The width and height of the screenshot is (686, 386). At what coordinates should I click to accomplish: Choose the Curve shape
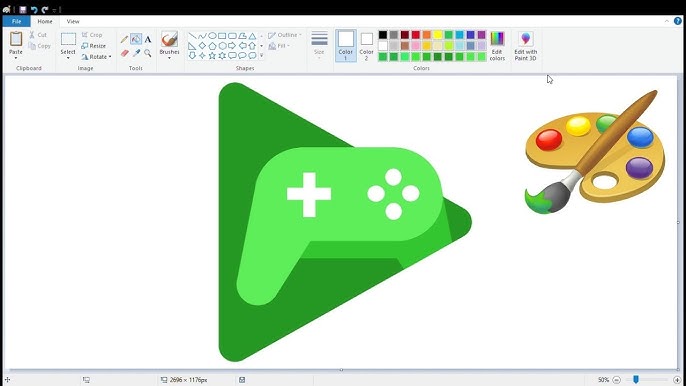(202, 36)
